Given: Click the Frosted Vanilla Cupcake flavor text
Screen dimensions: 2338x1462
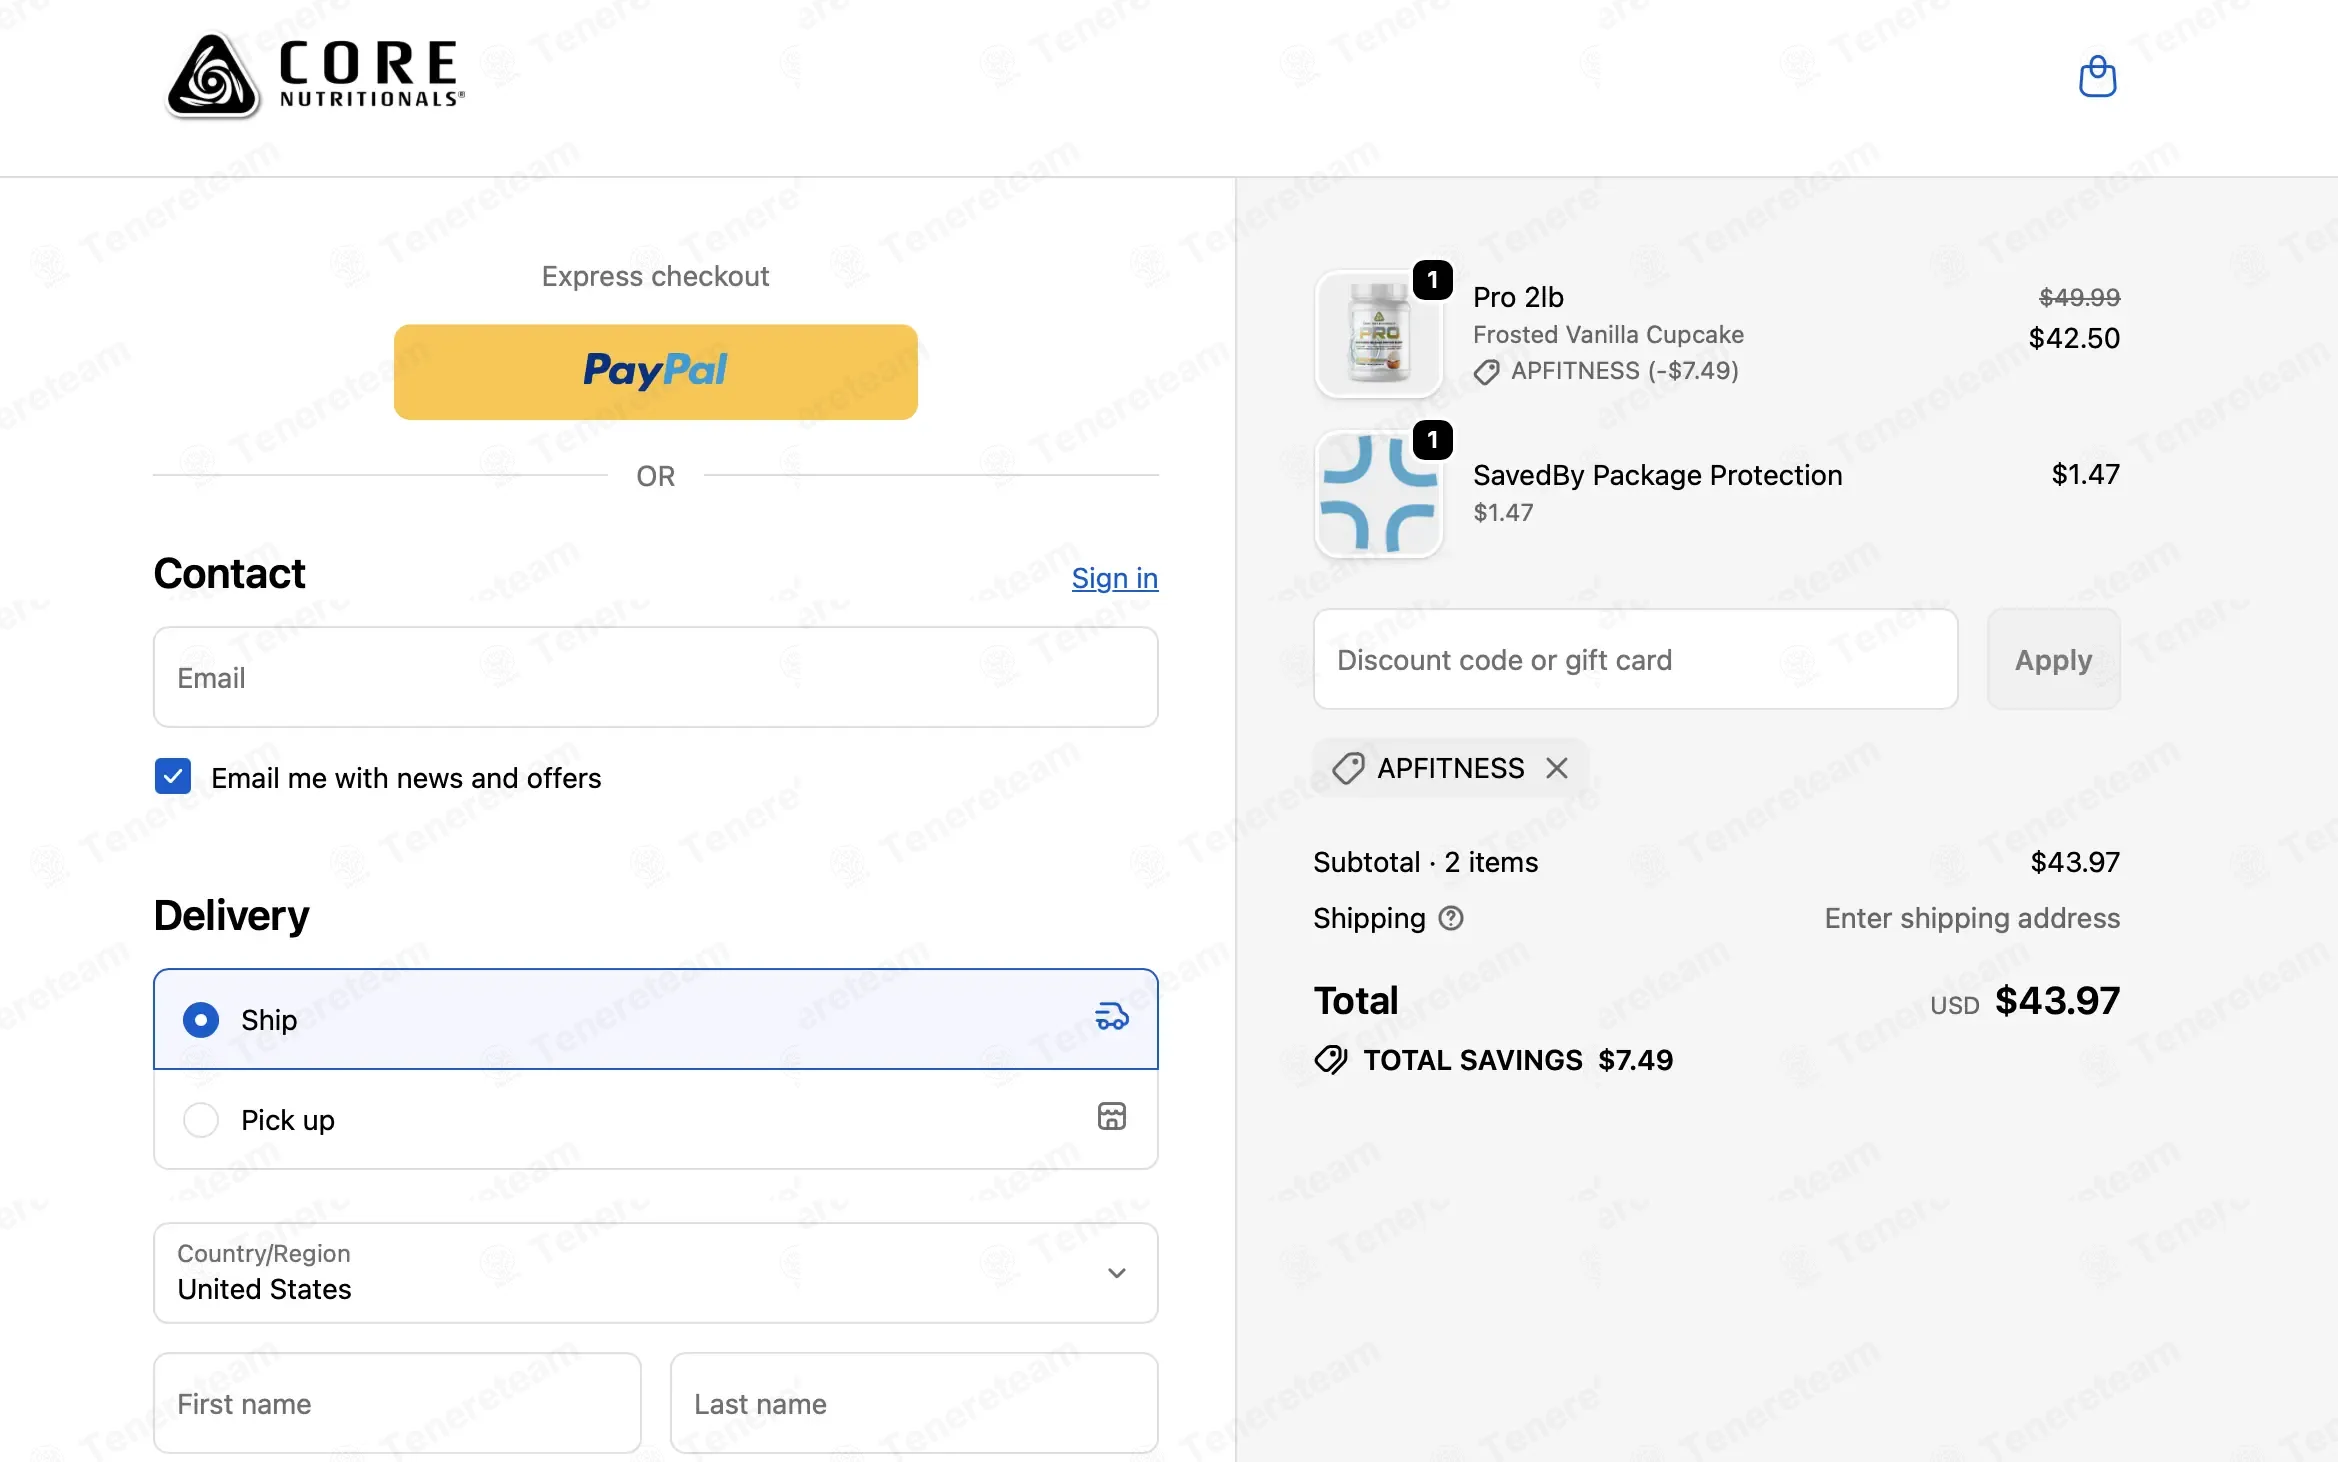Looking at the screenshot, I should pyautogui.click(x=1608, y=334).
